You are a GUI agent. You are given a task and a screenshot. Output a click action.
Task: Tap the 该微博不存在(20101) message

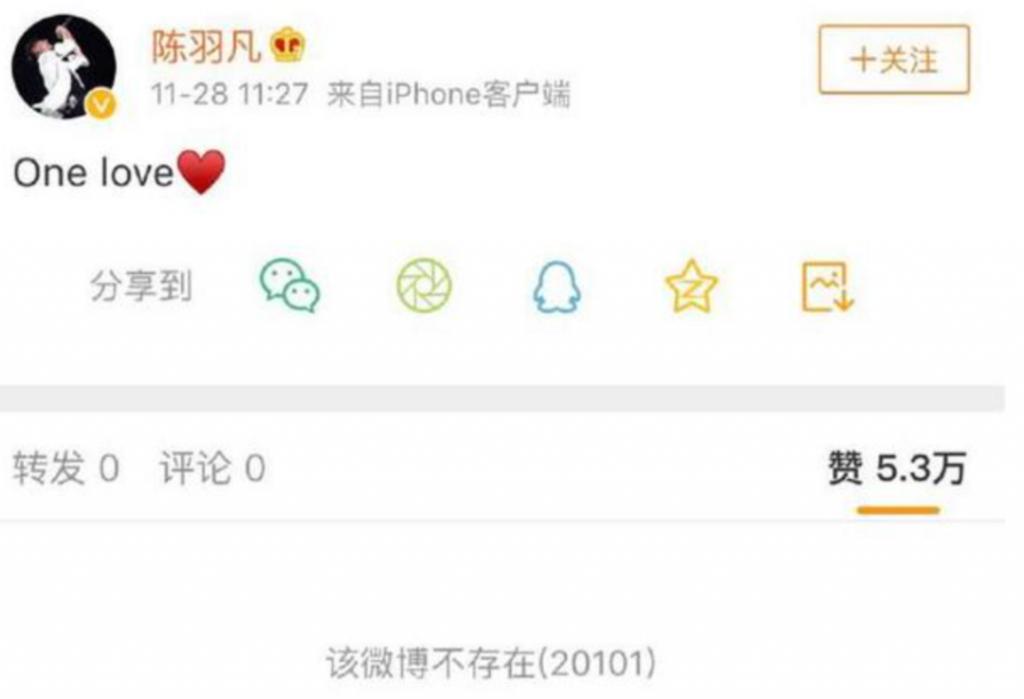coord(491,663)
